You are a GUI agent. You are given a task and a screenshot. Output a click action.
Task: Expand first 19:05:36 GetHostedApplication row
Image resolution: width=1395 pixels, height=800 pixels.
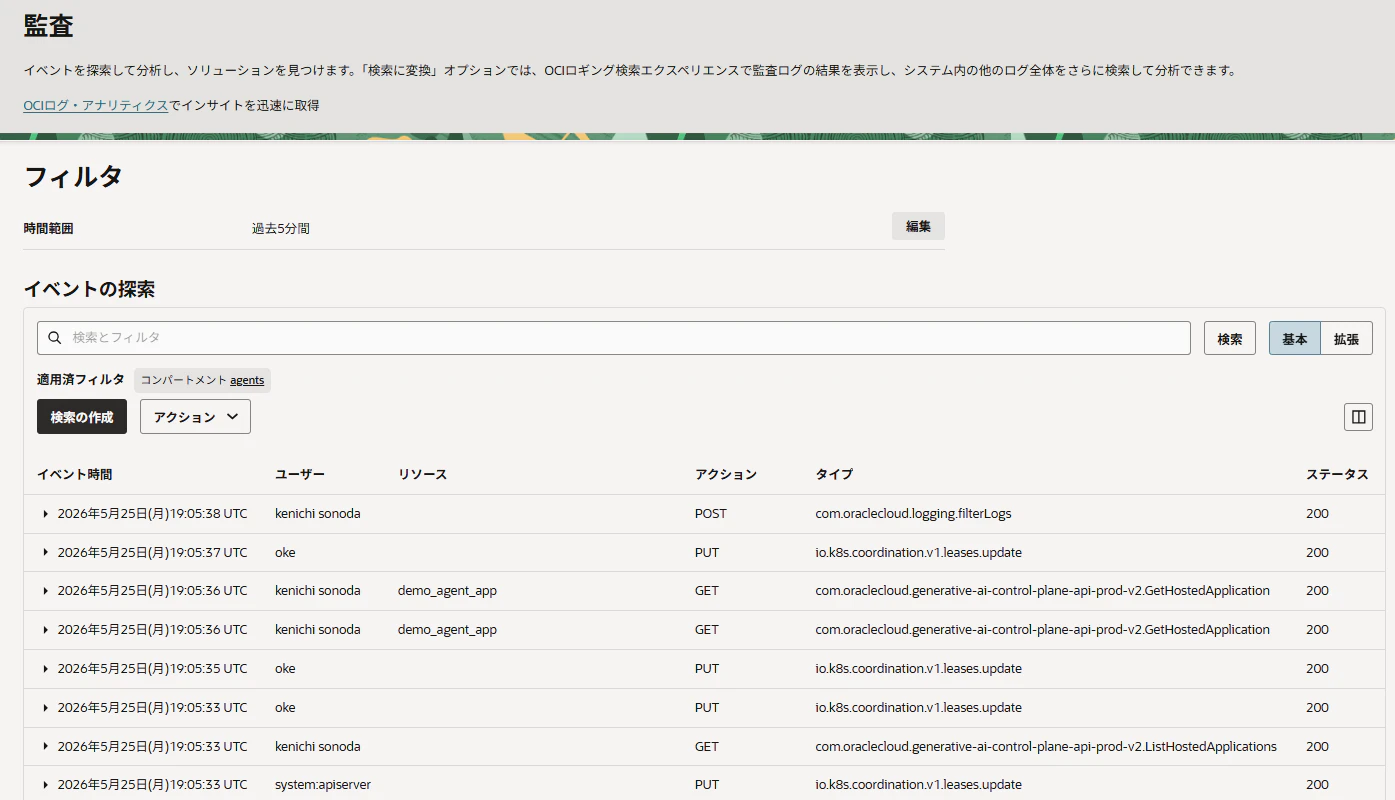pos(46,591)
